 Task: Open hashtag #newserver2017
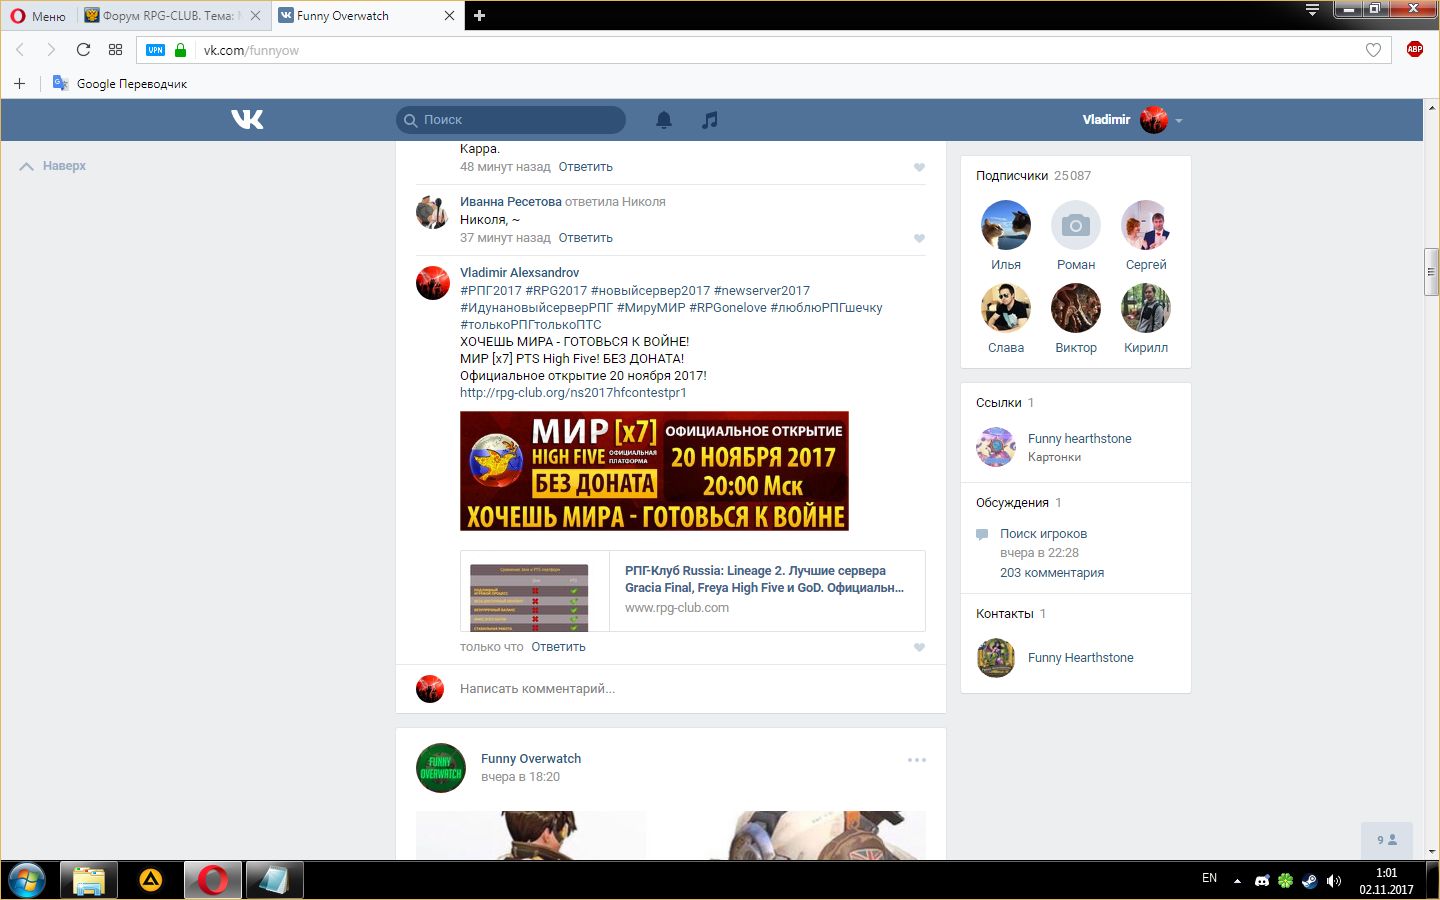click(762, 291)
